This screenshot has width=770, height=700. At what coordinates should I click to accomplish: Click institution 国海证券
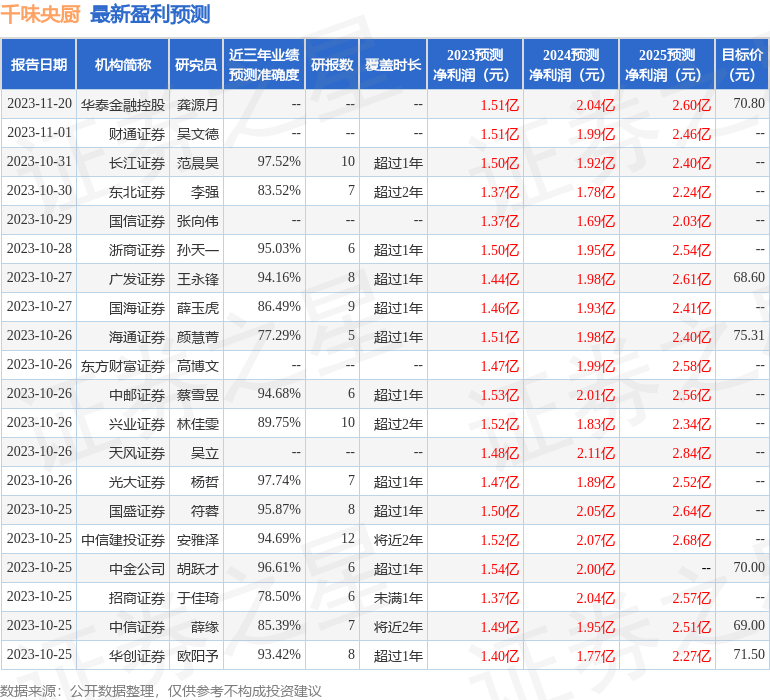137,308
